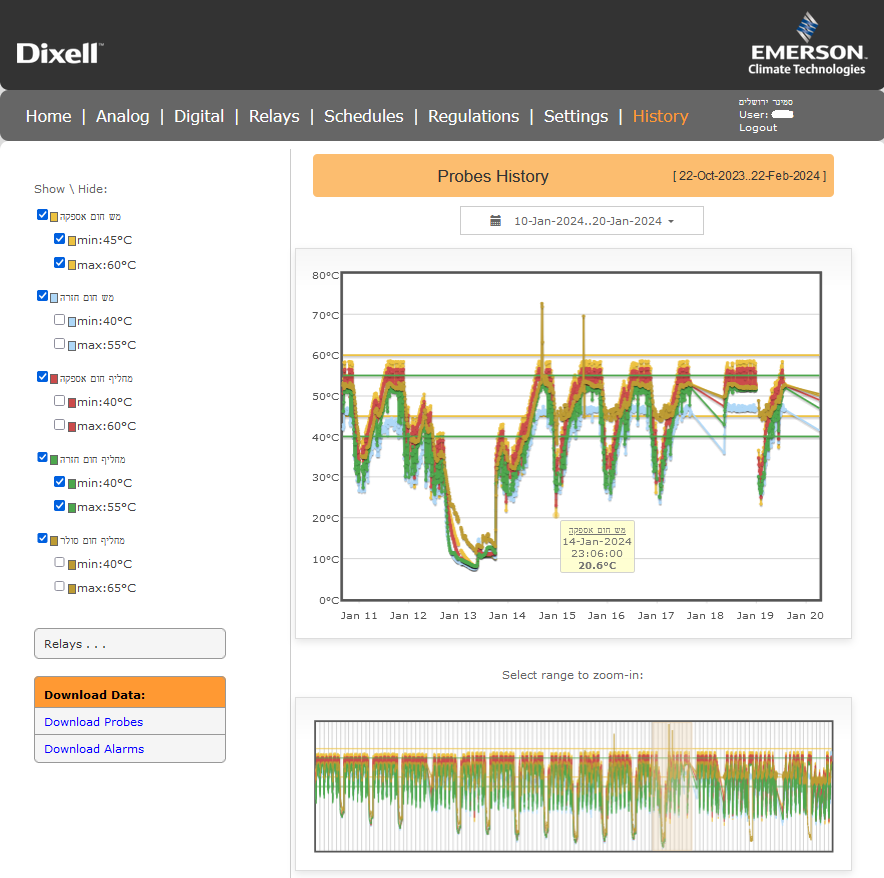Open the Settings menu

click(x=576, y=116)
